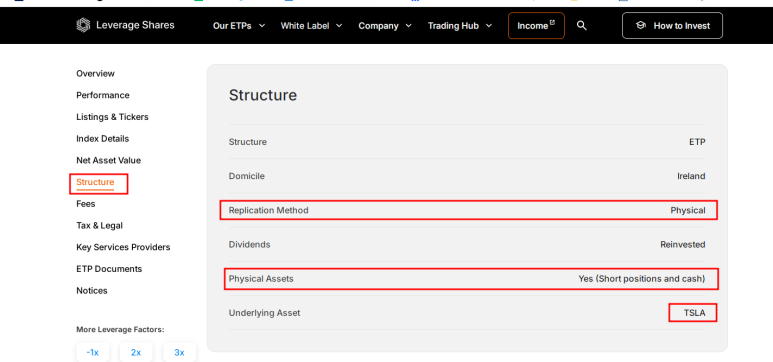Screen dimensions: 773x362
Task: Click the graduation cap icon in How to Invest
Action: [x=641, y=26]
